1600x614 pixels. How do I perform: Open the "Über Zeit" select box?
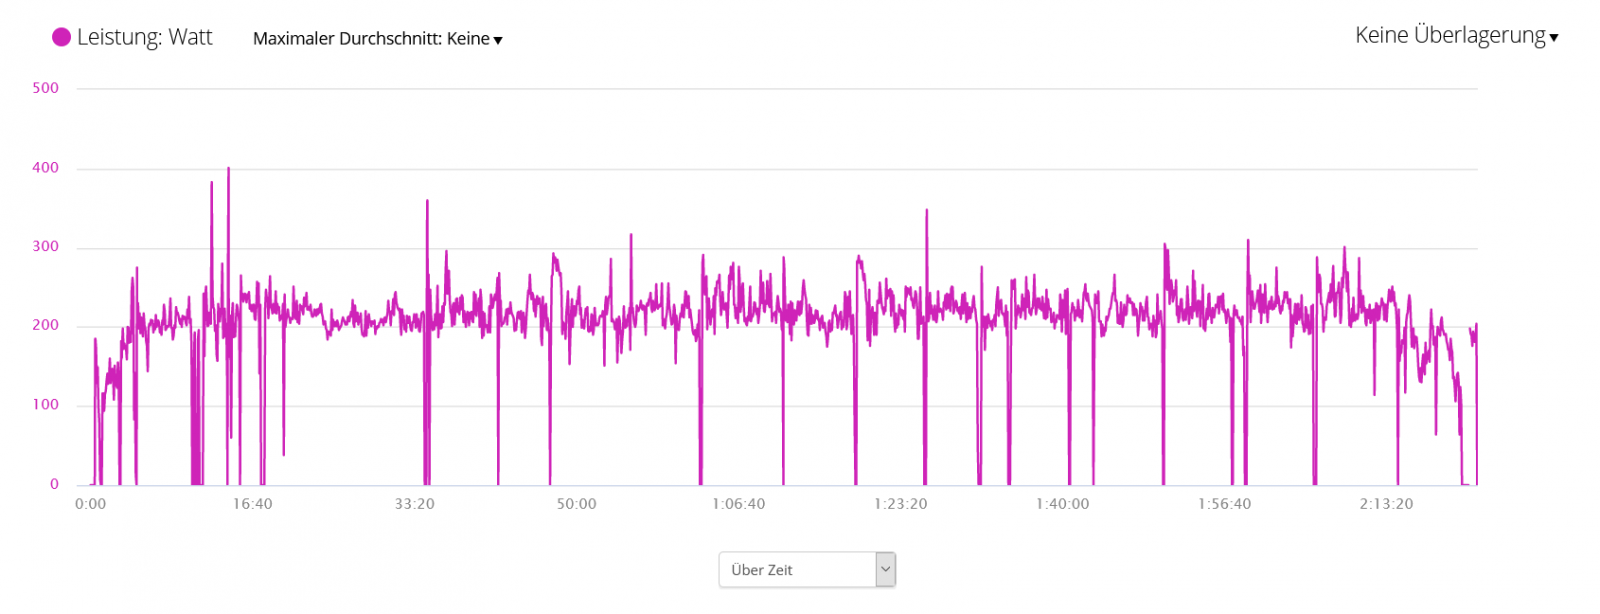tap(797, 570)
